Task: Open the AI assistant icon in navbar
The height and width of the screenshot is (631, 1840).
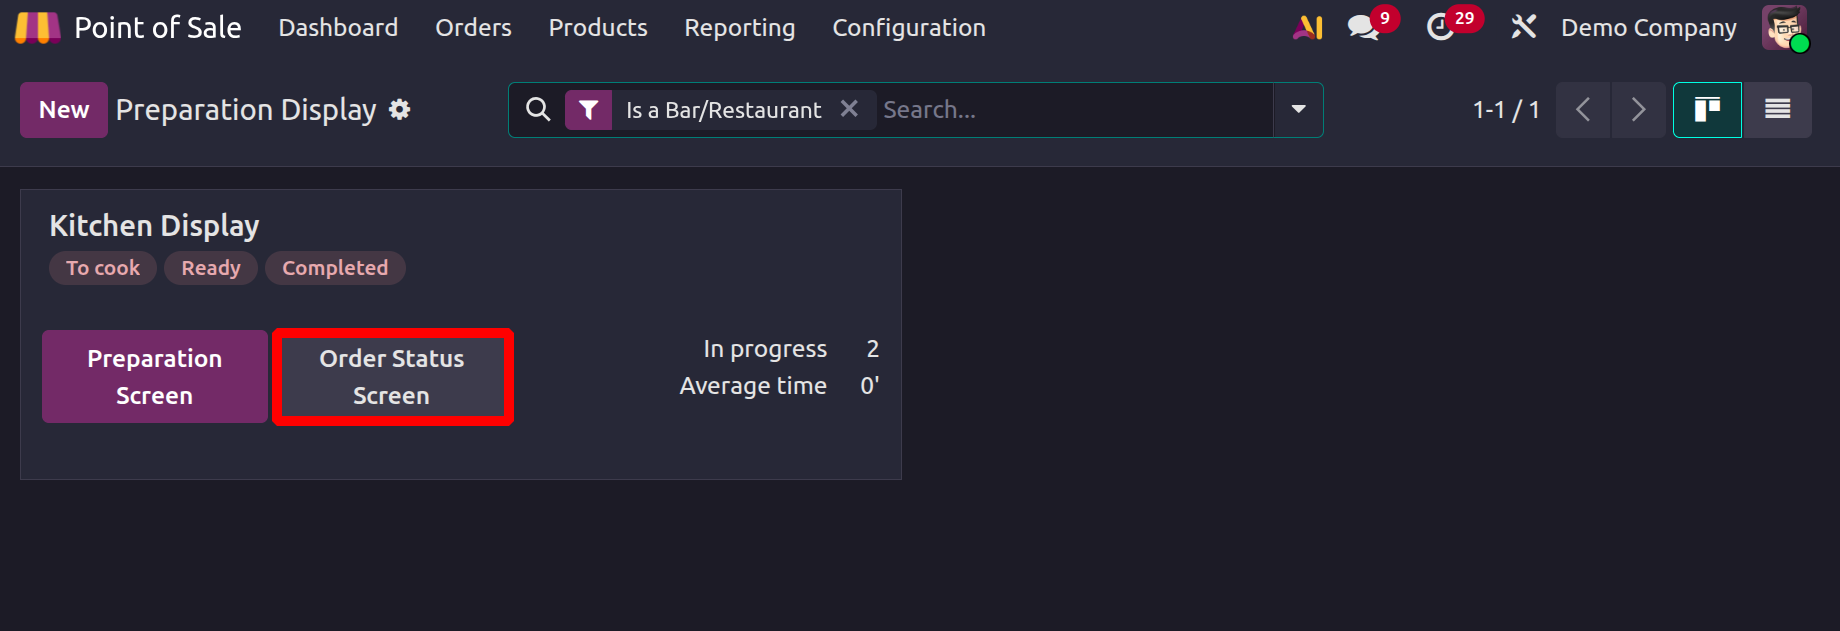Action: point(1308,28)
